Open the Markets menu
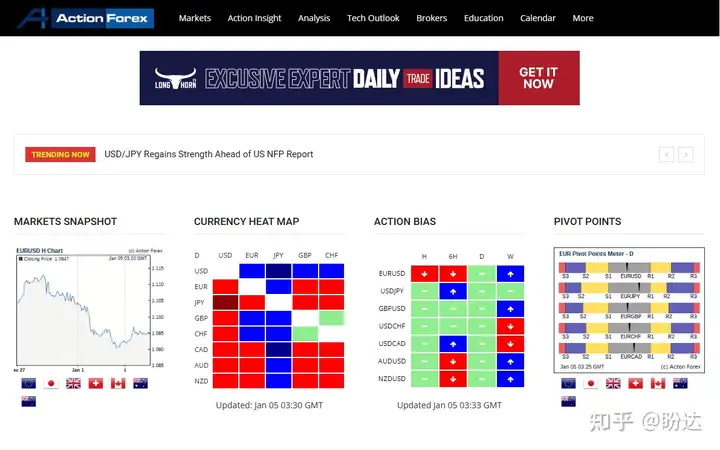 [x=195, y=18]
